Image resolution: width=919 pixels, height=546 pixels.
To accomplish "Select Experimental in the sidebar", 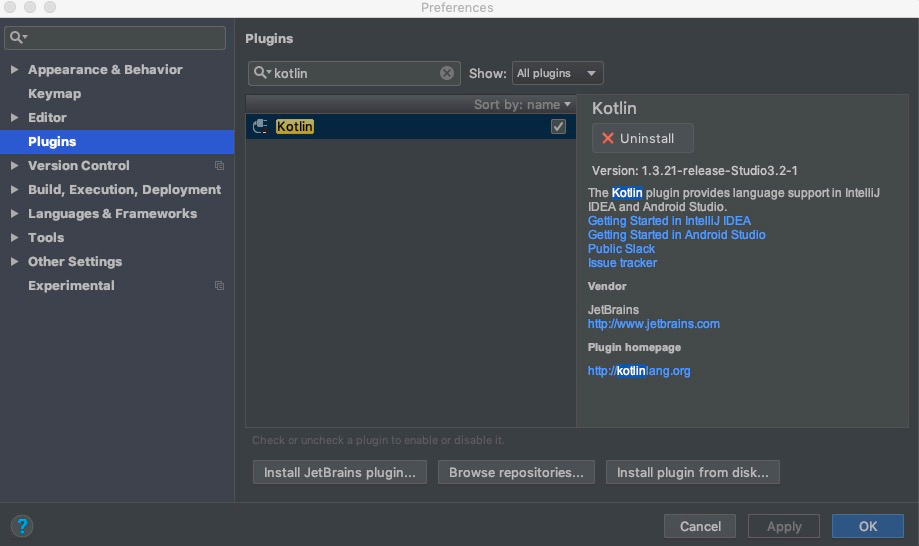I will pos(71,286).
